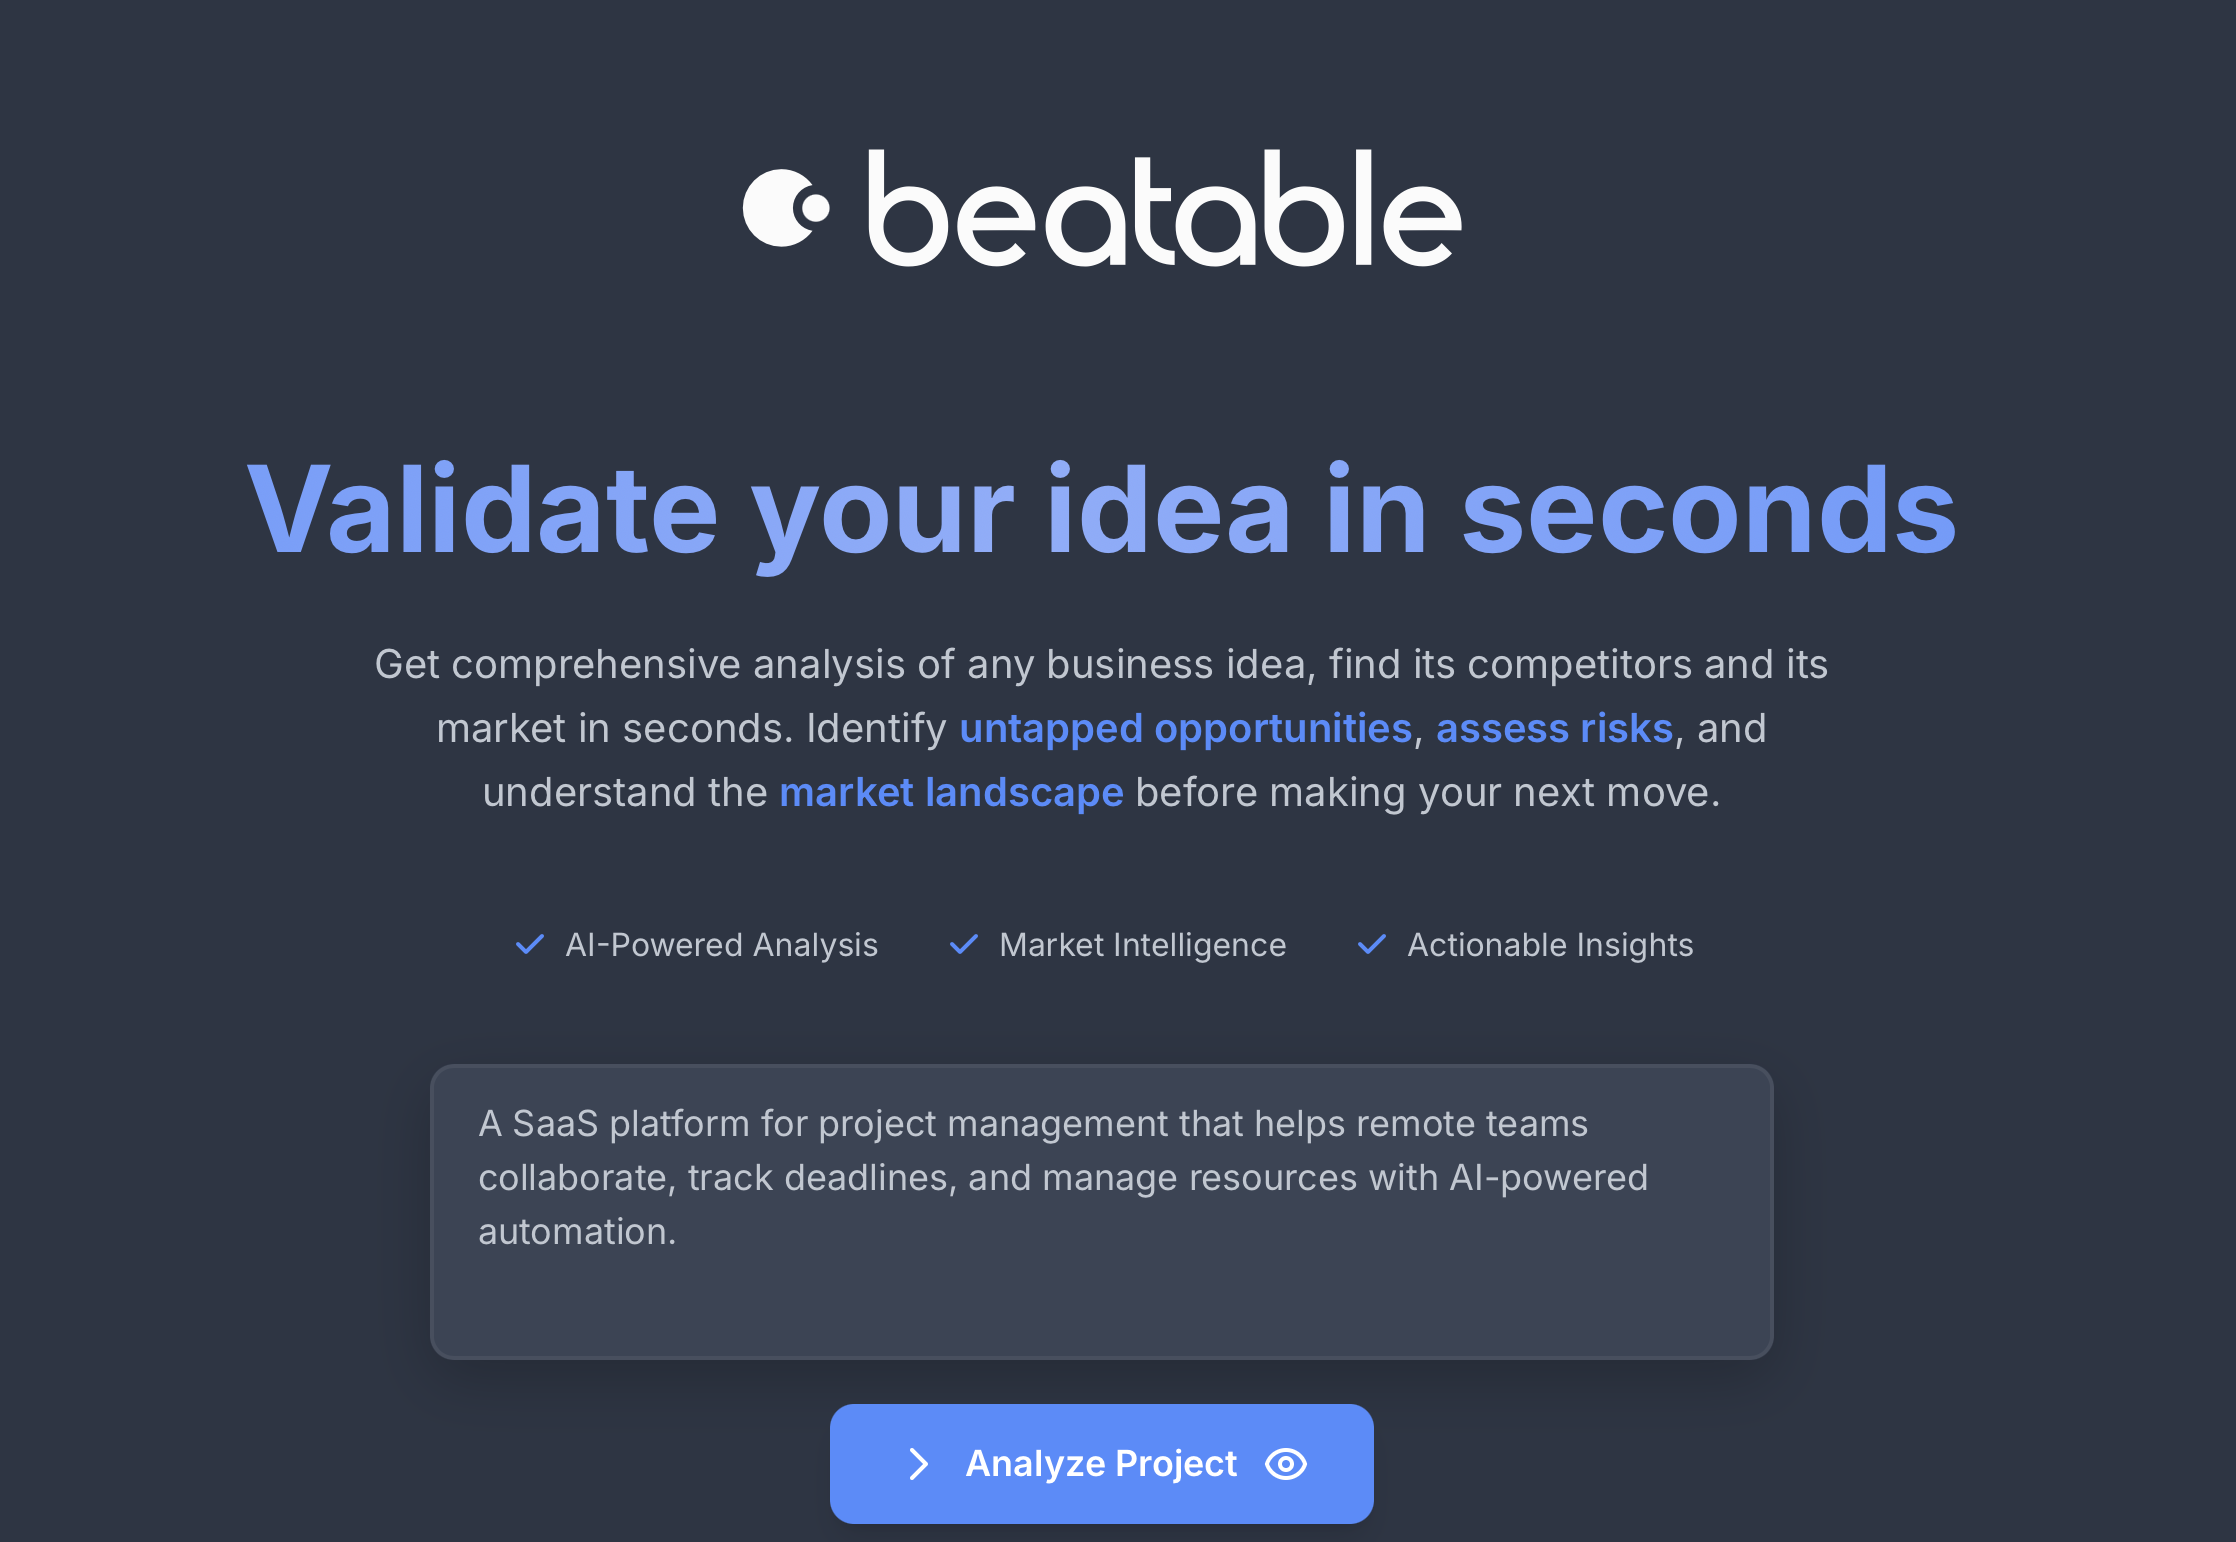2236x1542 pixels.
Task: Click the chevron arrow inside Analyze Project button
Action: pyautogui.click(x=918, y=1464)
